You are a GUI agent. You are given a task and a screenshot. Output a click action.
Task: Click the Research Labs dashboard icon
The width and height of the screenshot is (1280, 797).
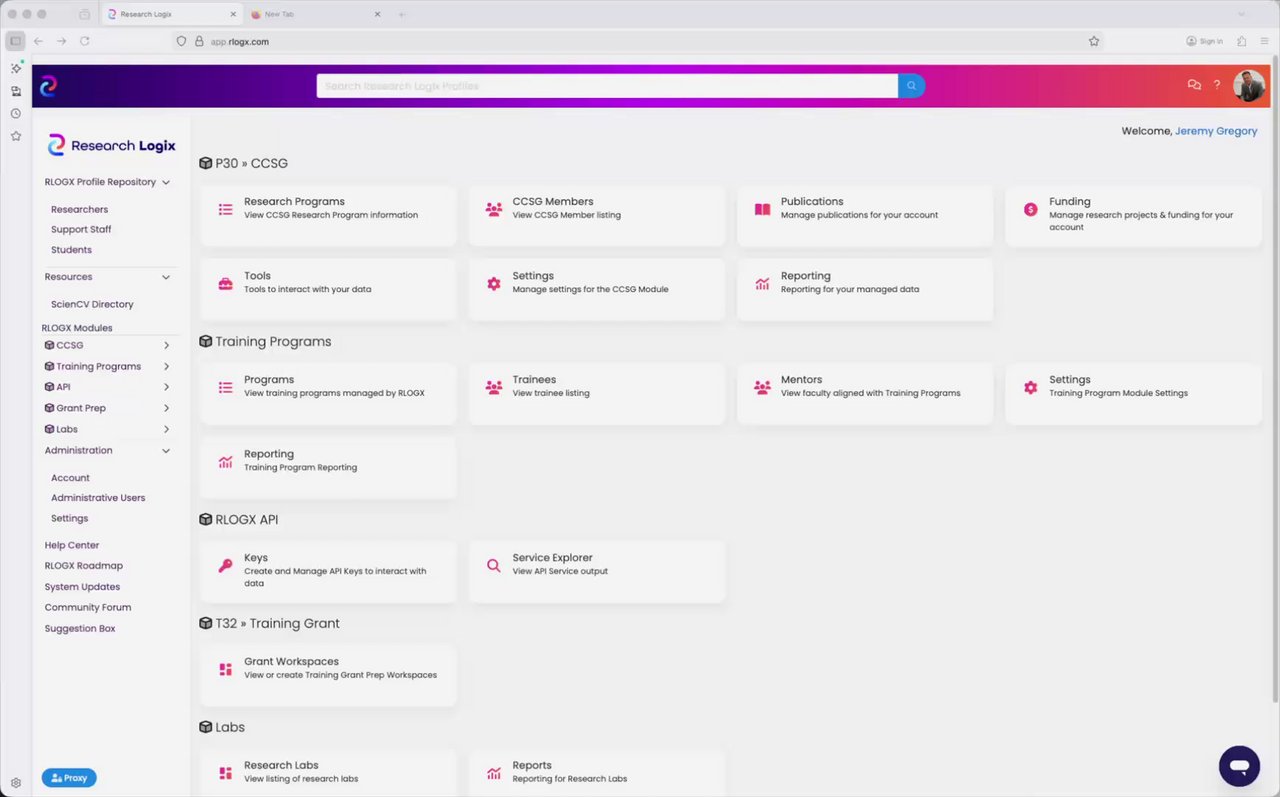tap(226, 774)
